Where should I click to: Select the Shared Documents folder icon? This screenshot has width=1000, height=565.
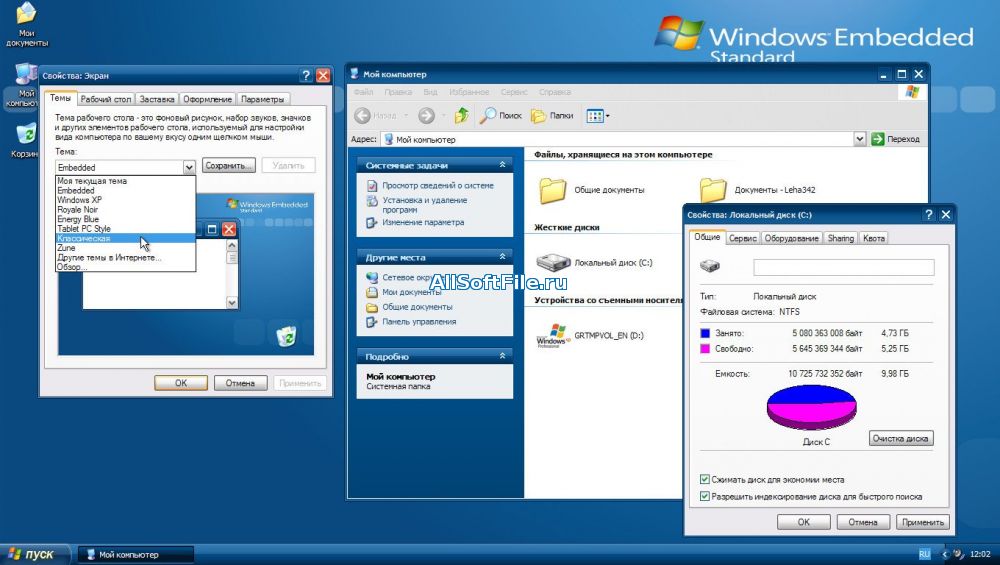point(552,190)
